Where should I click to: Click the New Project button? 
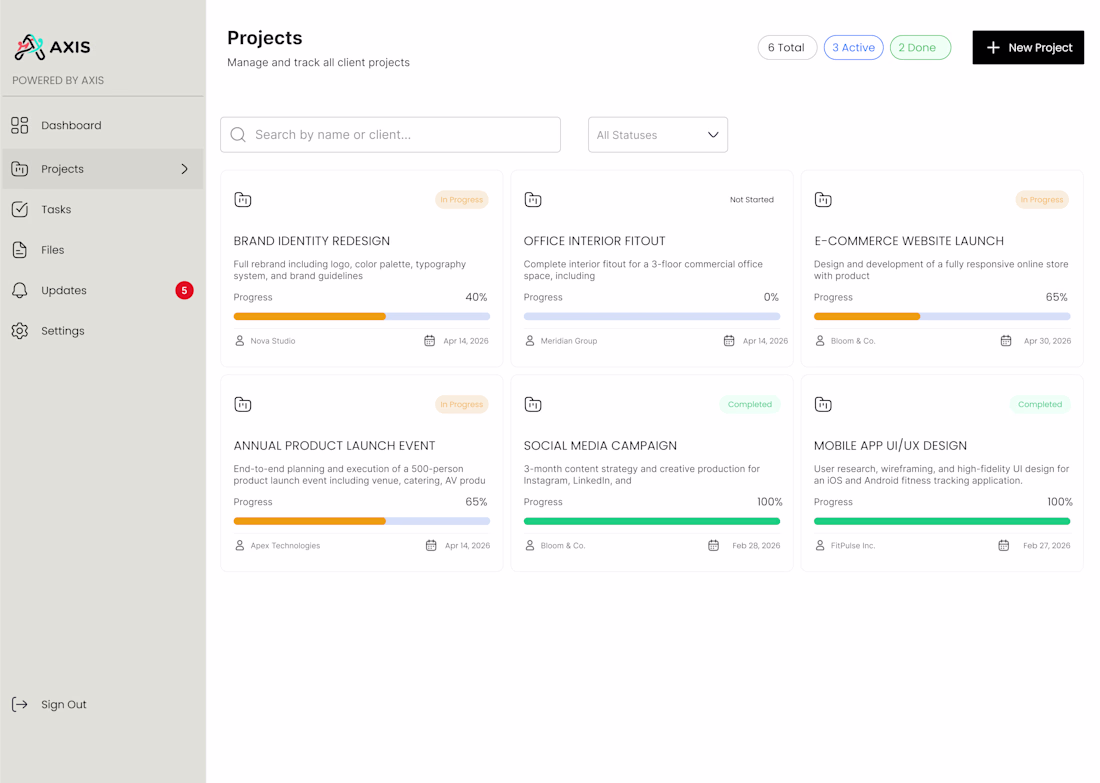point(1027,48)
